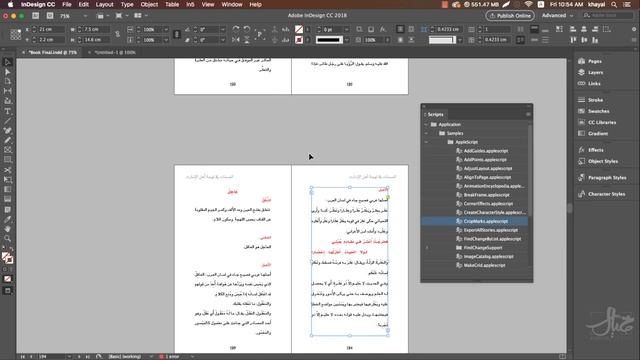Click the reference point locator grid
The height and width of the screenshot is (360, 640).
[16, 35]
